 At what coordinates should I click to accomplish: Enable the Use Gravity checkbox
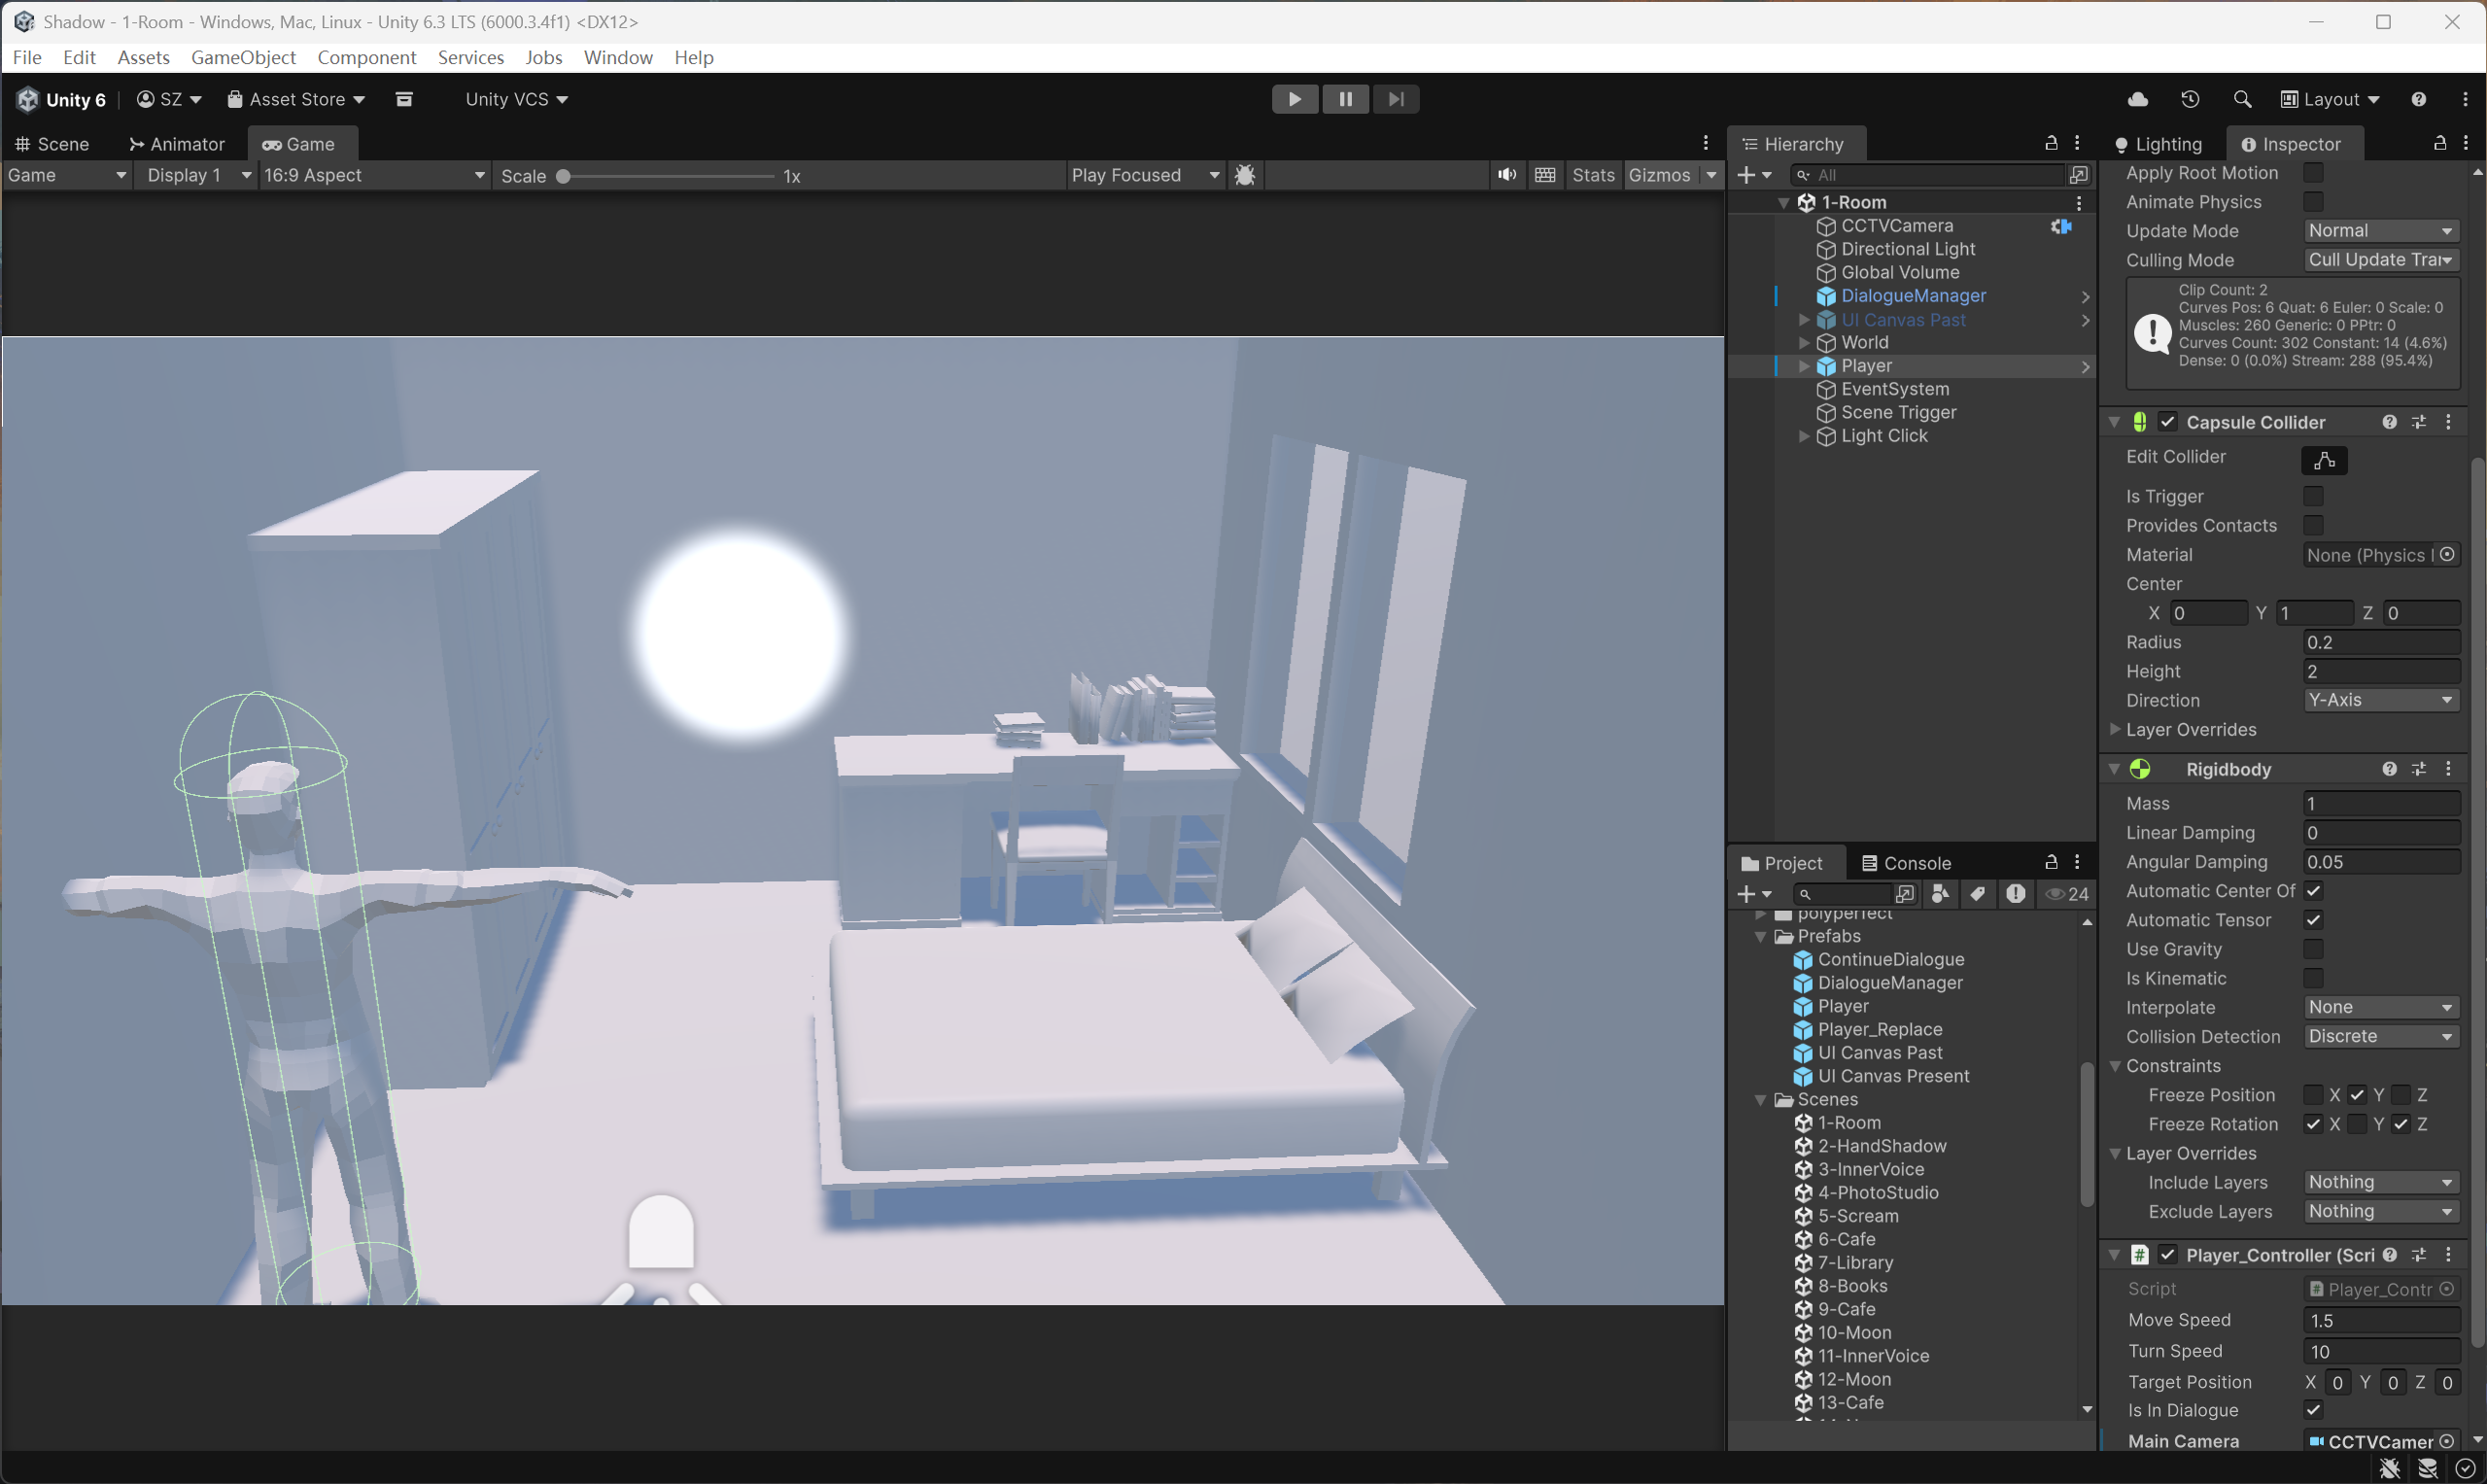point(2313,949)
